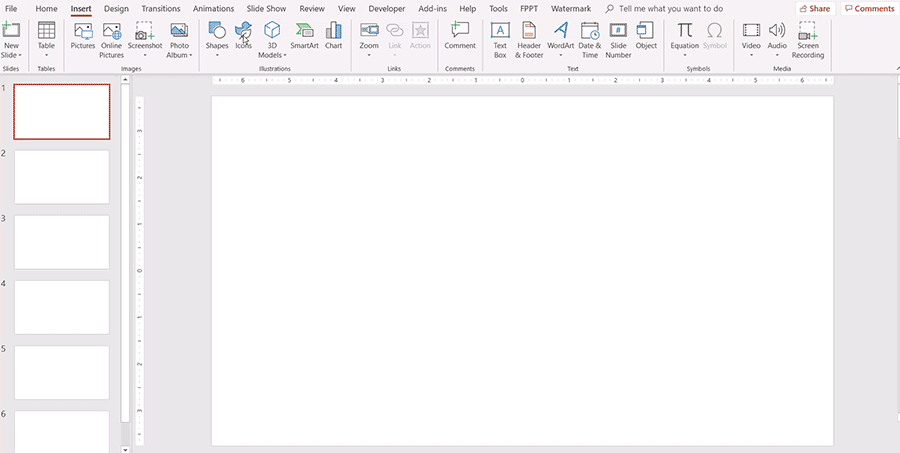900x453 pixels.
Task: Open the Comments pane button
Action: tap(869, 8)
